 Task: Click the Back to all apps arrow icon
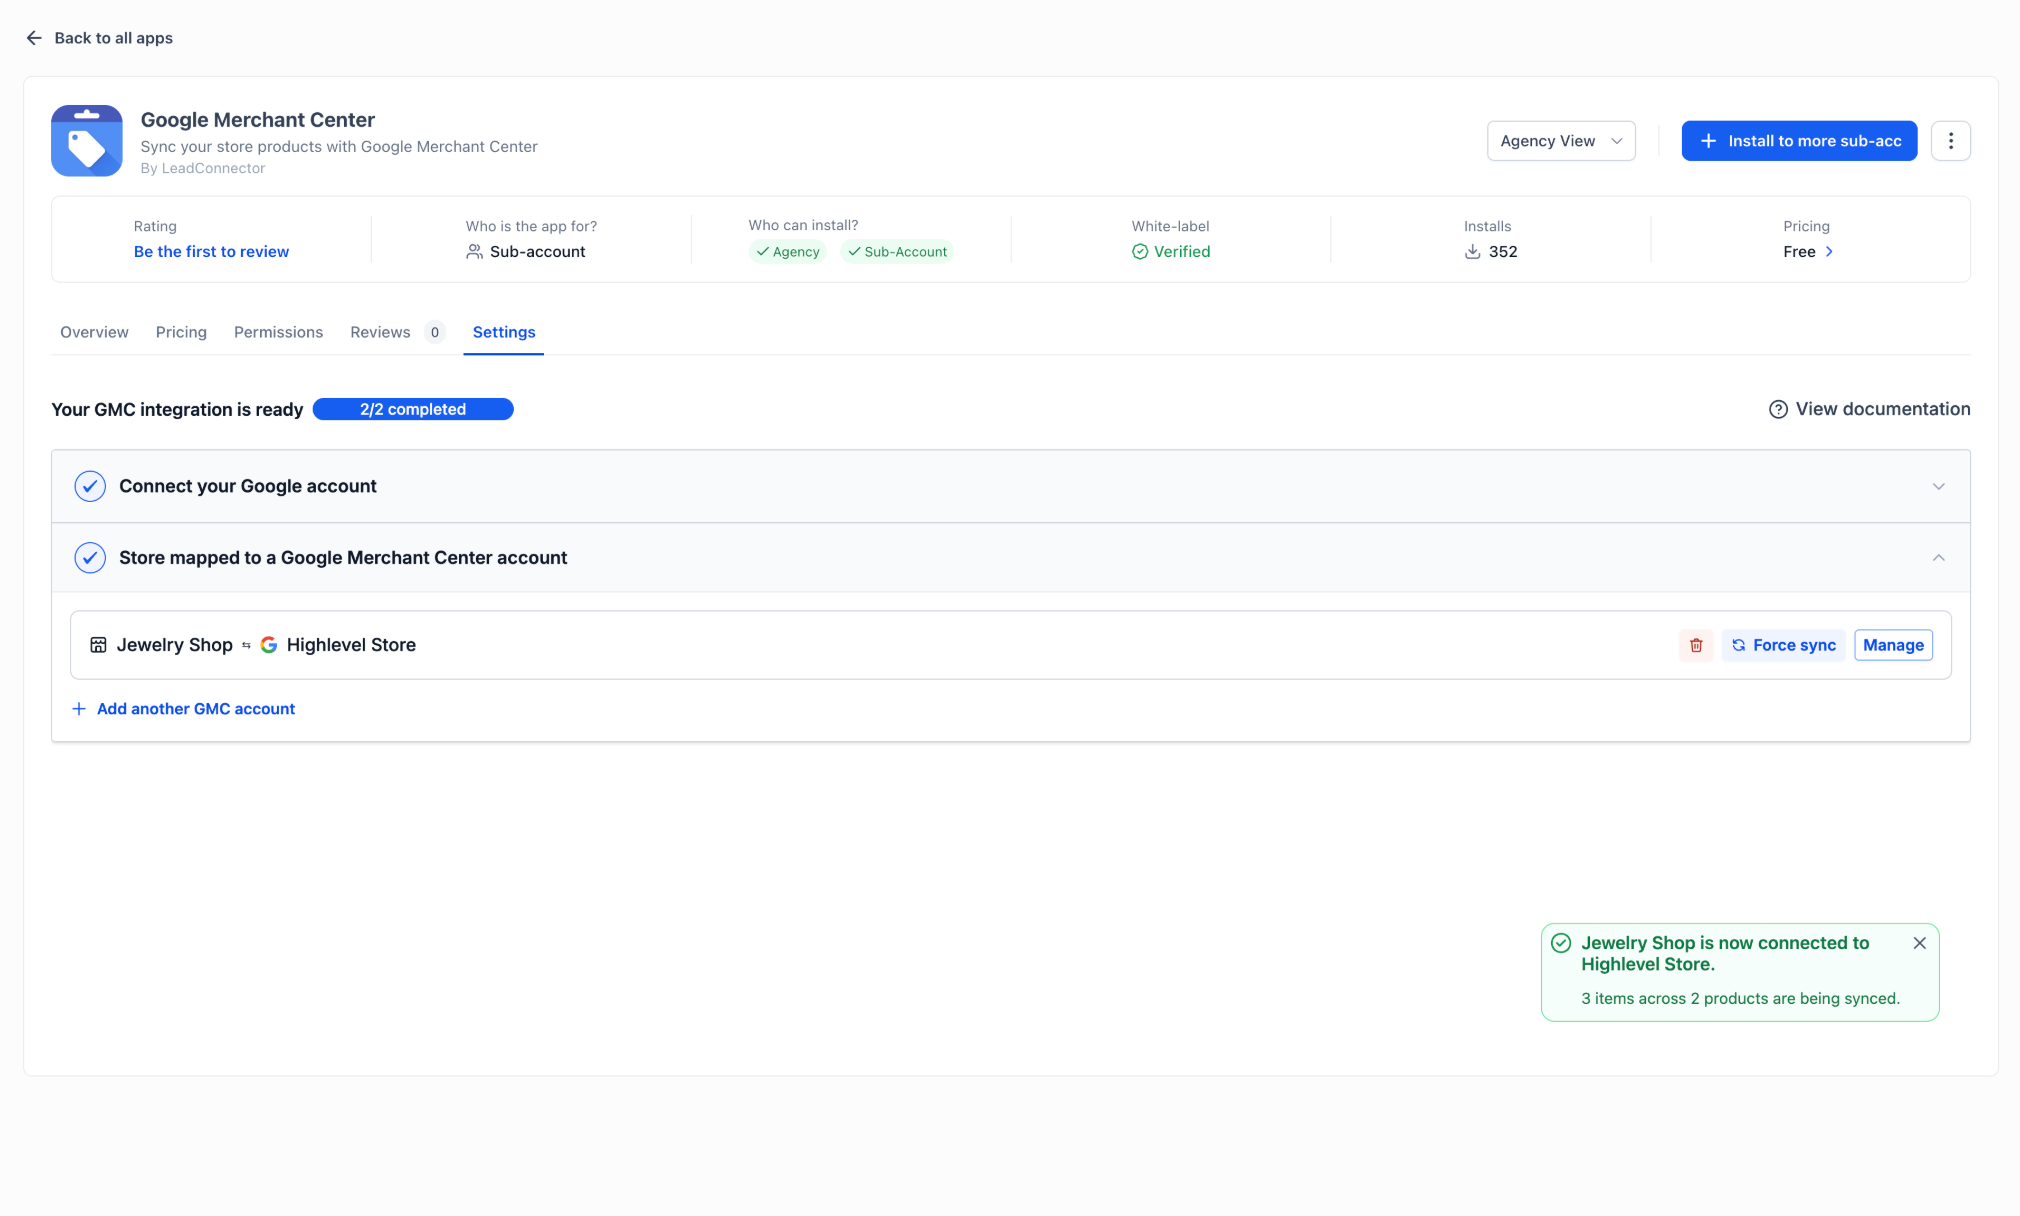coord(34,38)
